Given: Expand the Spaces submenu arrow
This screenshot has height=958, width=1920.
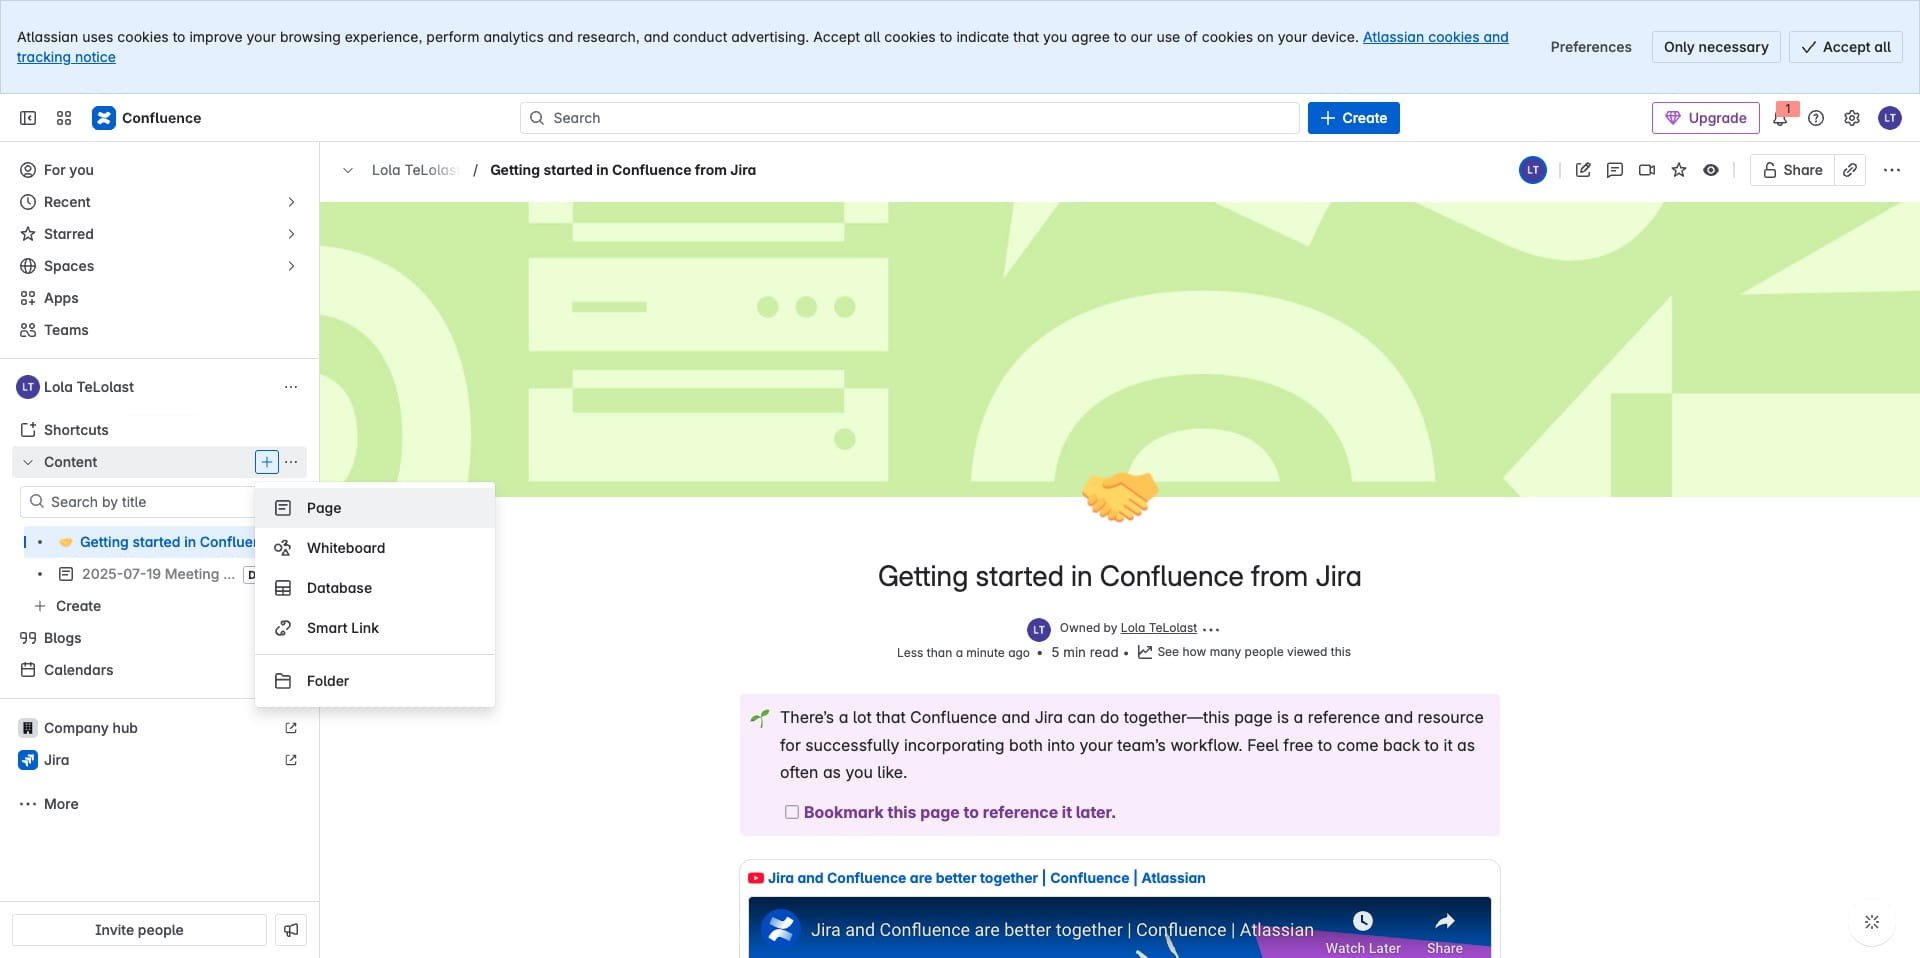Looking at the screenshot, I should coord(291,266).
